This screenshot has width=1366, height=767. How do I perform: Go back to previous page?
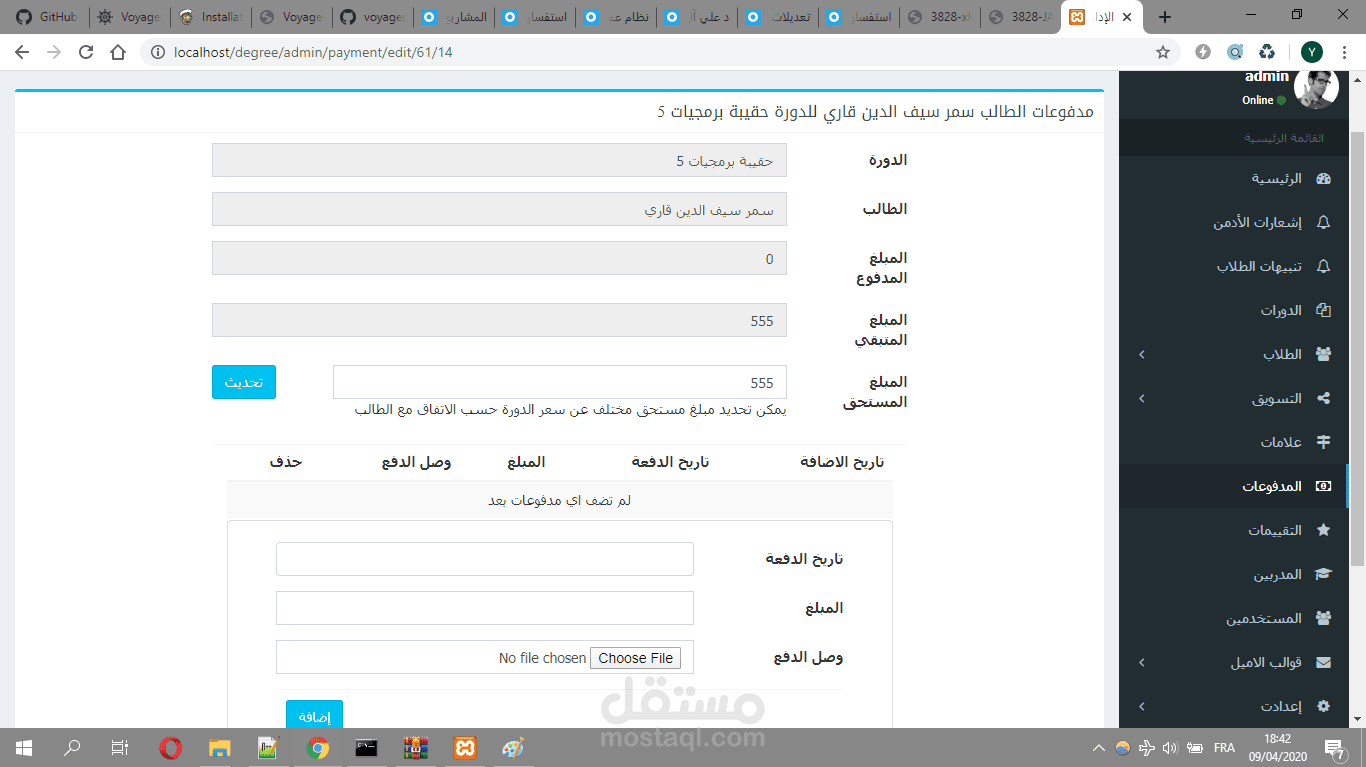coord(22,52)
